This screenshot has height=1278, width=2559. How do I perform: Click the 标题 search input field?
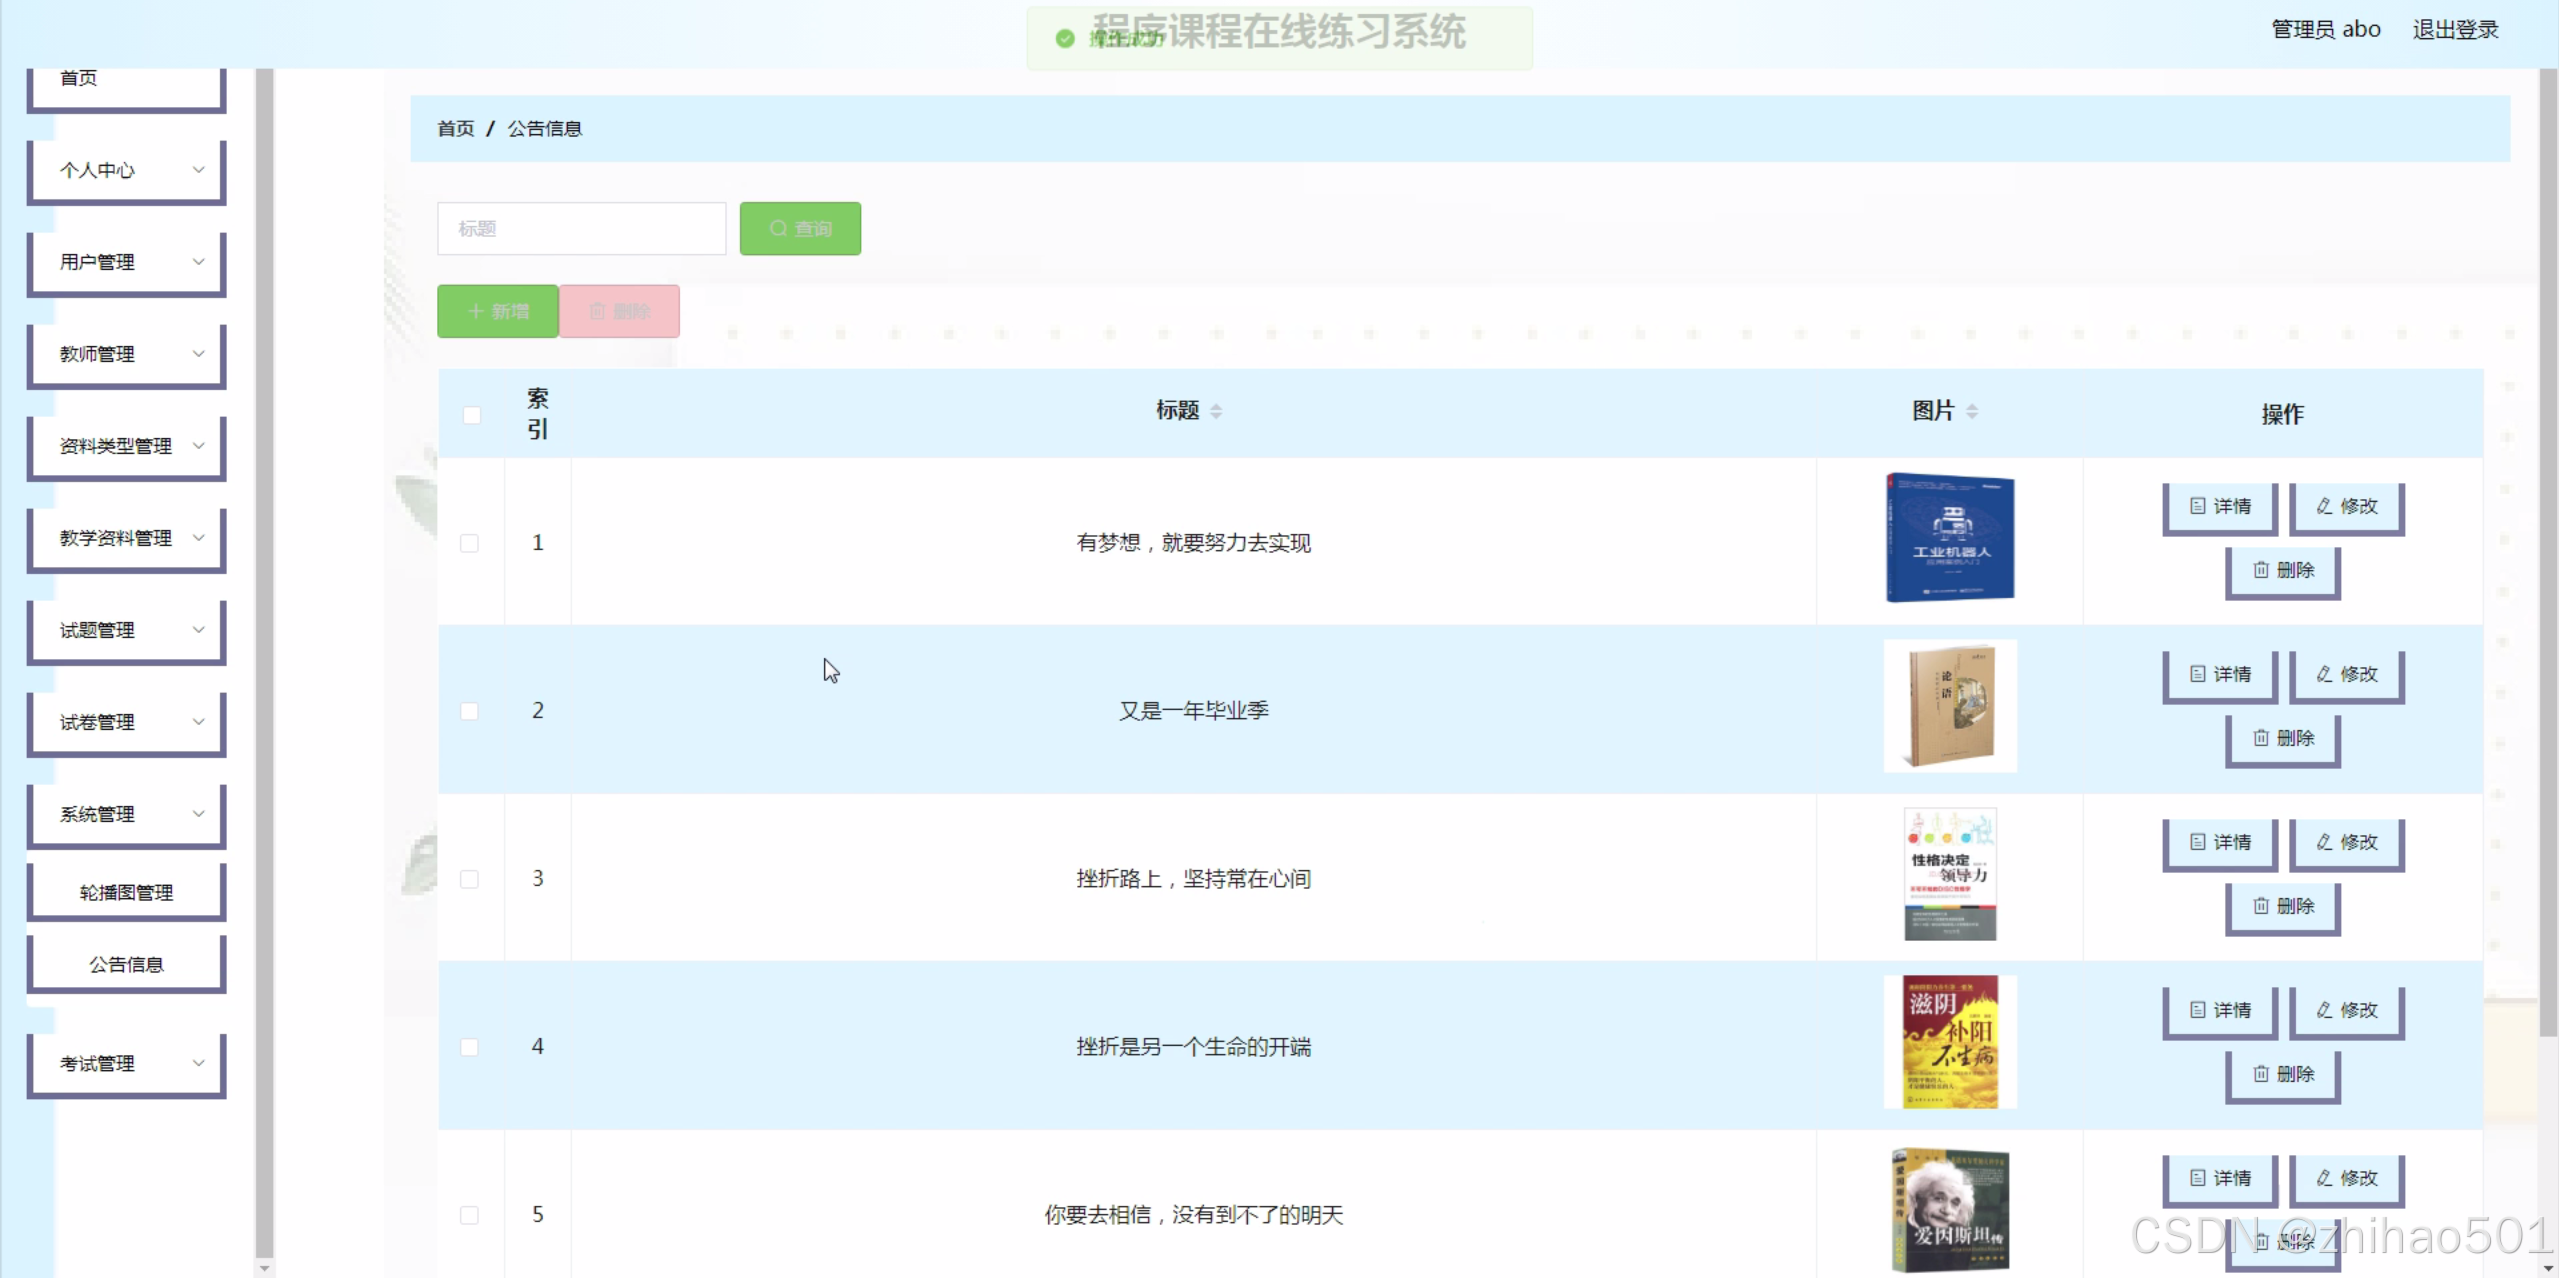(581, 229)
